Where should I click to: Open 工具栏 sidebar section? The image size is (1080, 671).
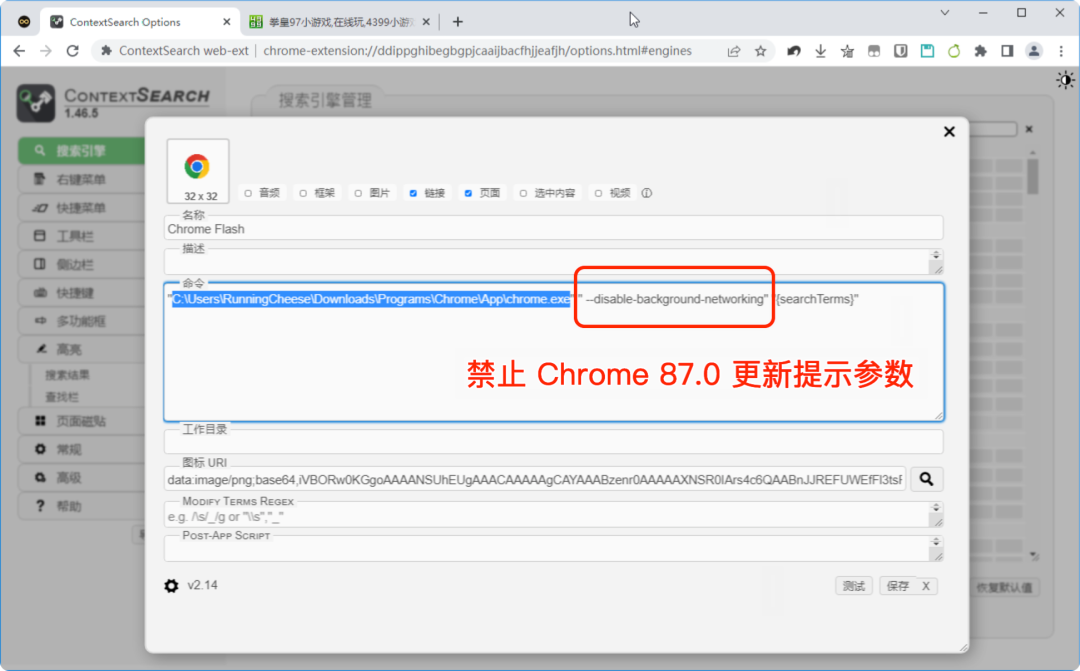(x=81, y=236)
